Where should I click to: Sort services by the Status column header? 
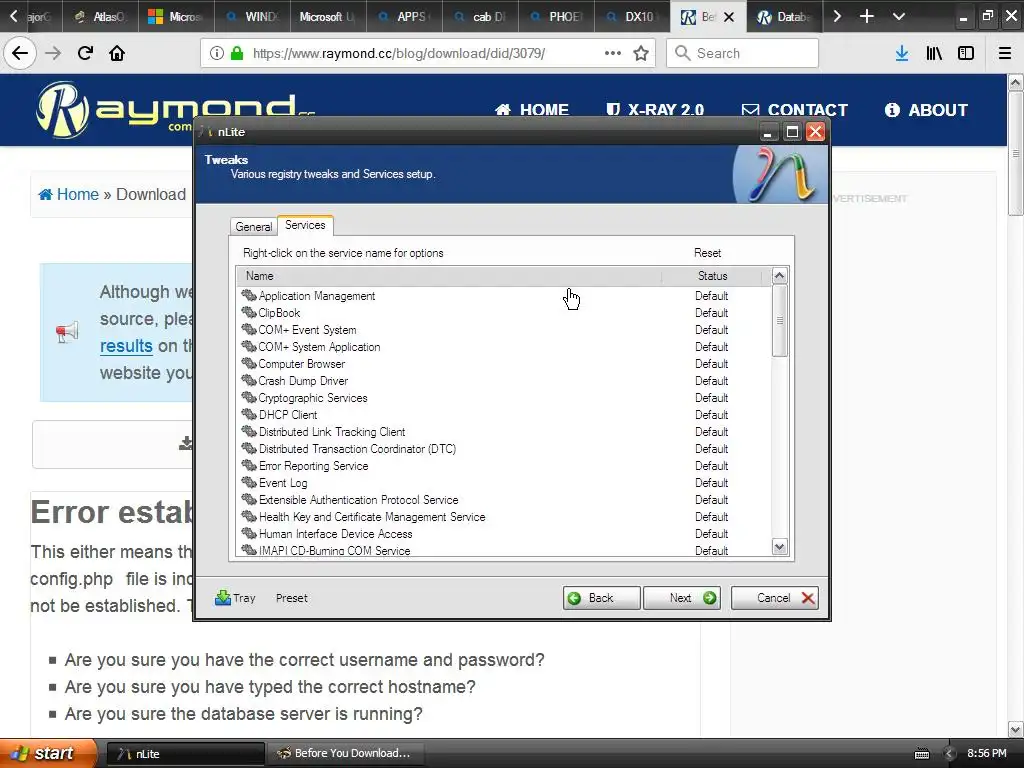[712, 276]
